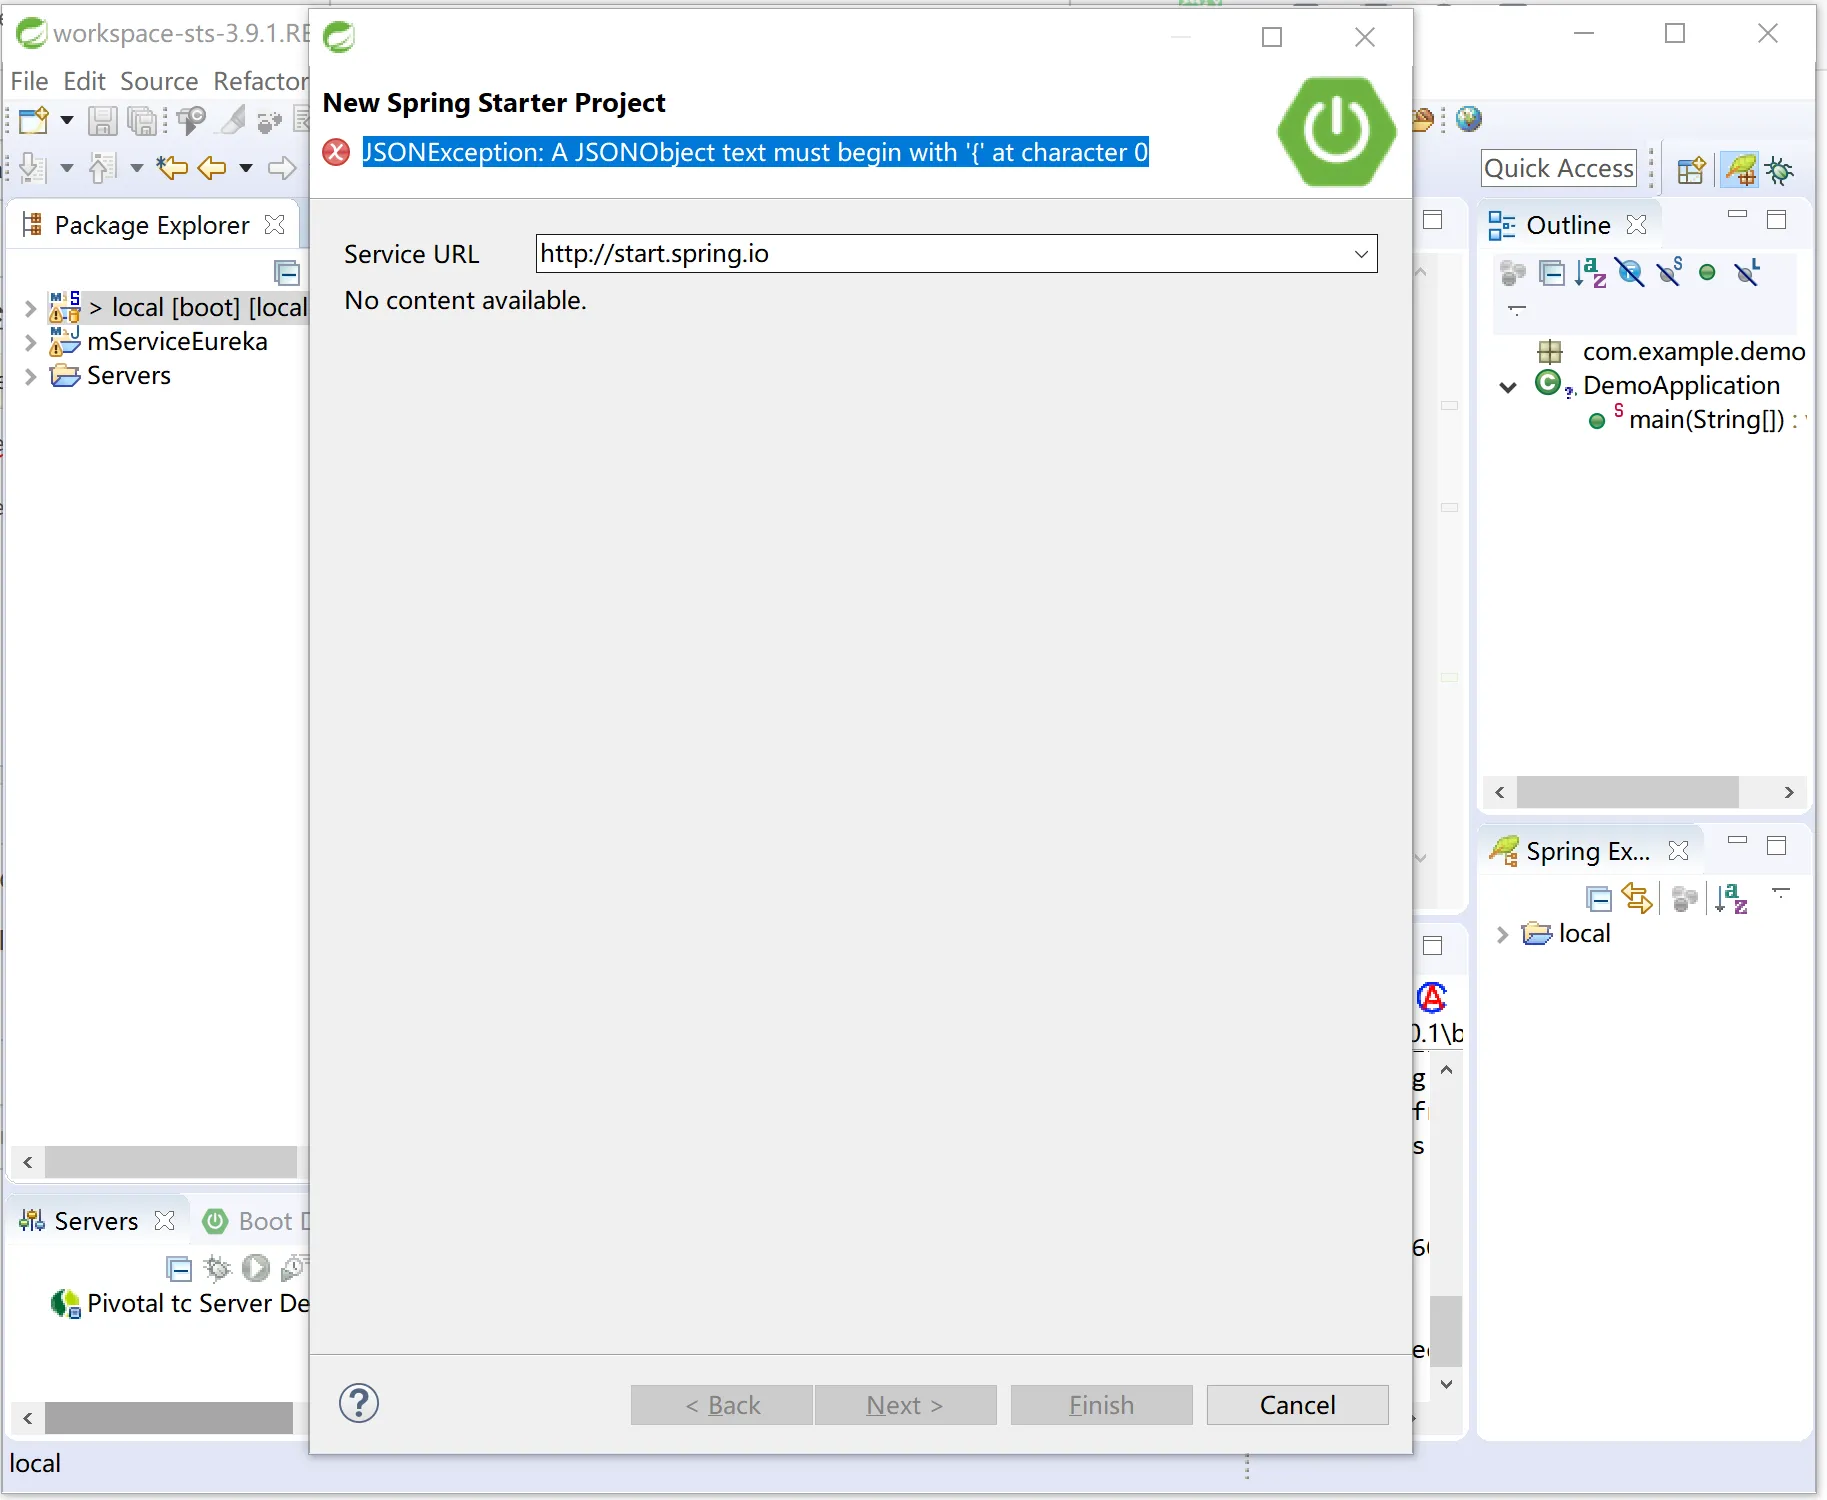Toggle Hide Local Types in Outline
Screen dimensions: 1827x1500
[x=1748, y=272]
